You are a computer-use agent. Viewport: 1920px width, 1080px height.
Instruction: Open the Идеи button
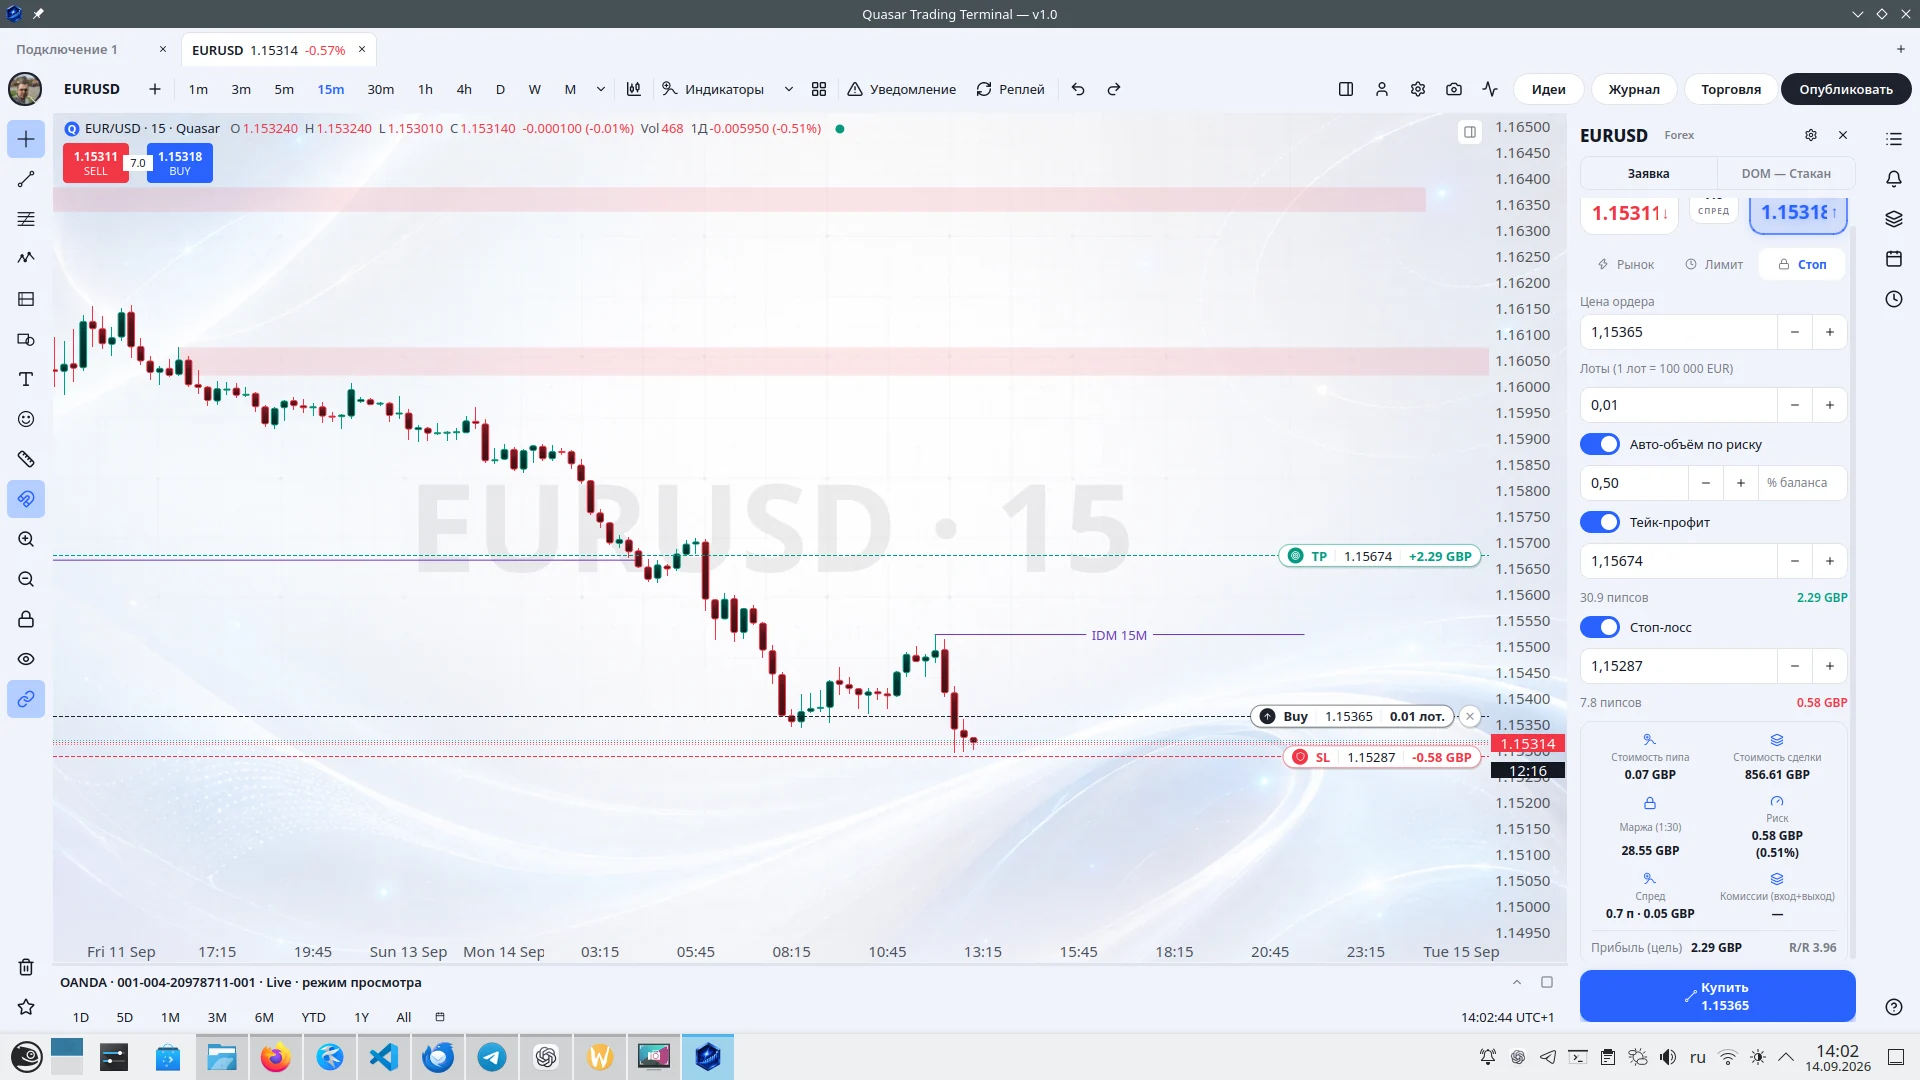pyautogui.click(x=1548, y=89)
